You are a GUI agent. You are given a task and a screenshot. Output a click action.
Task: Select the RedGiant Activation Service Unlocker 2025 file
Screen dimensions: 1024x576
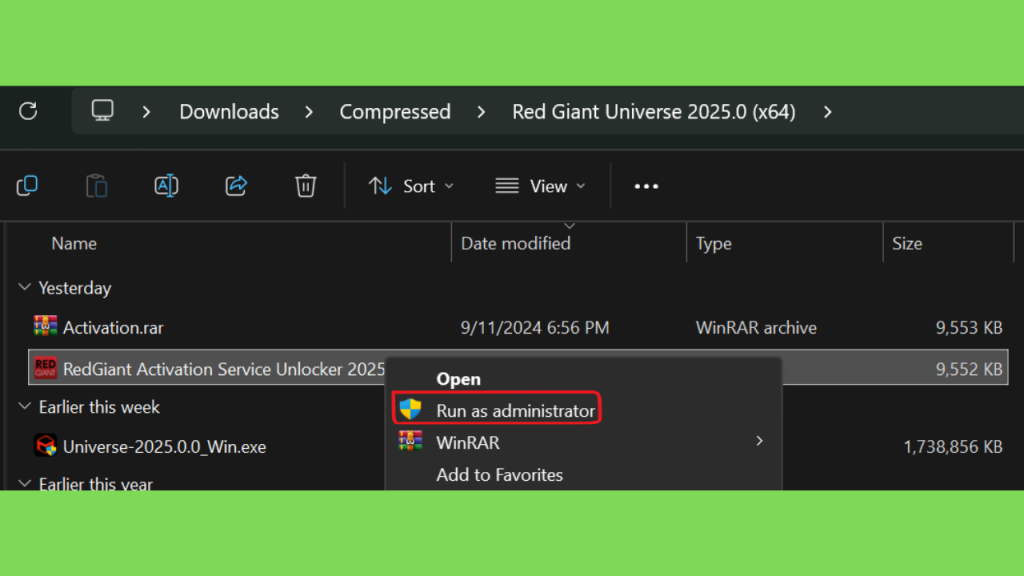click(x=224, y=369)
